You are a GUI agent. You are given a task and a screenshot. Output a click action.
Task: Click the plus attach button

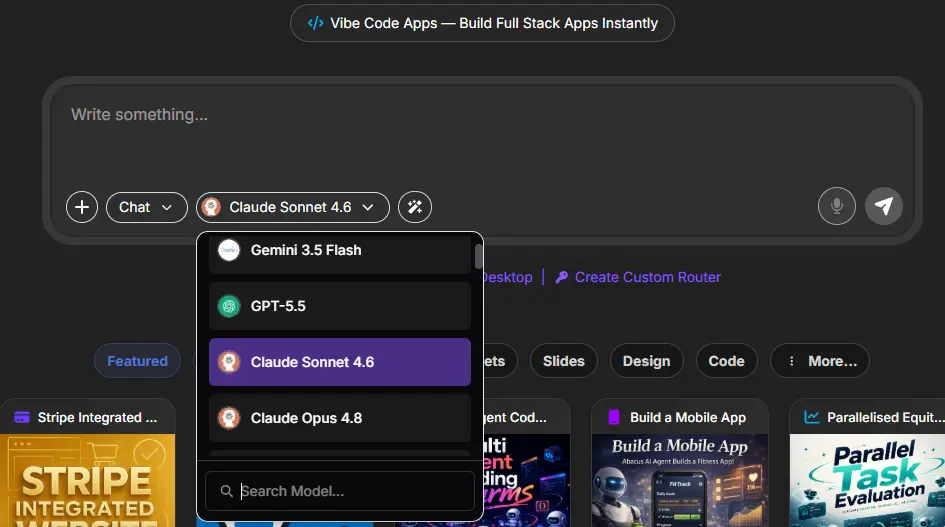point(82,207)
